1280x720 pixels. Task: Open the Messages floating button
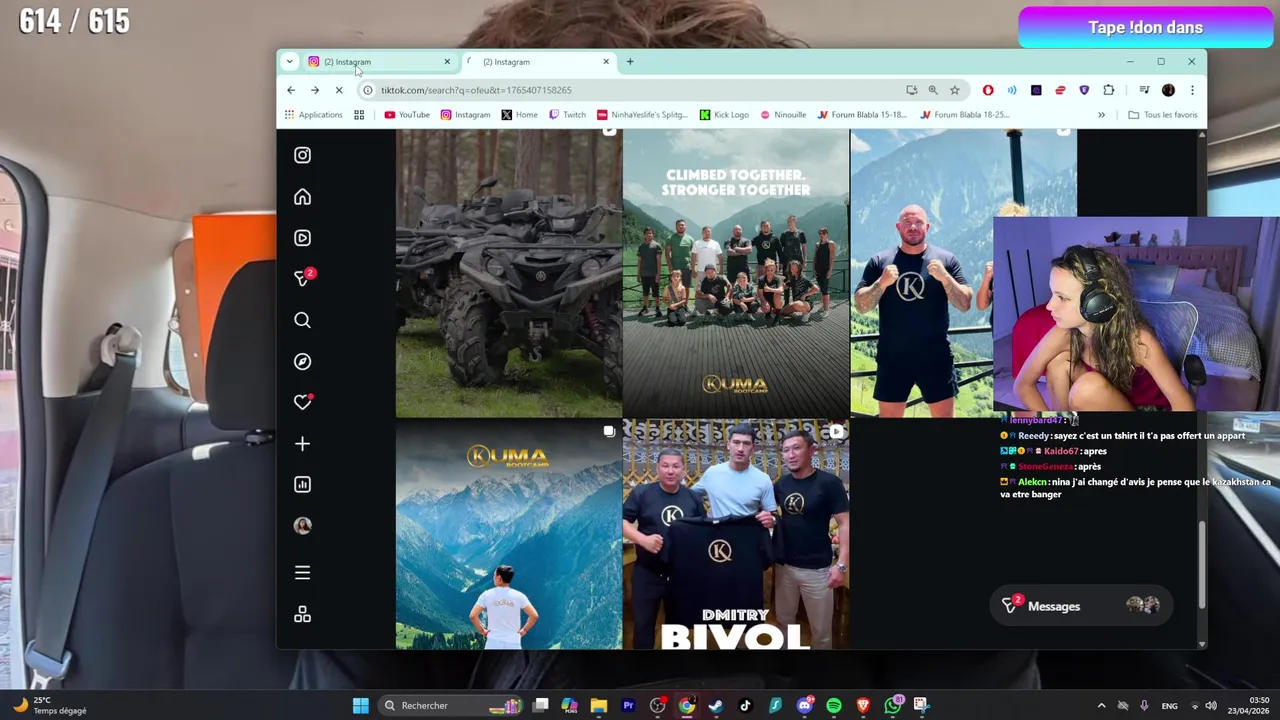pyautogui.click(x=1081, y=606)
